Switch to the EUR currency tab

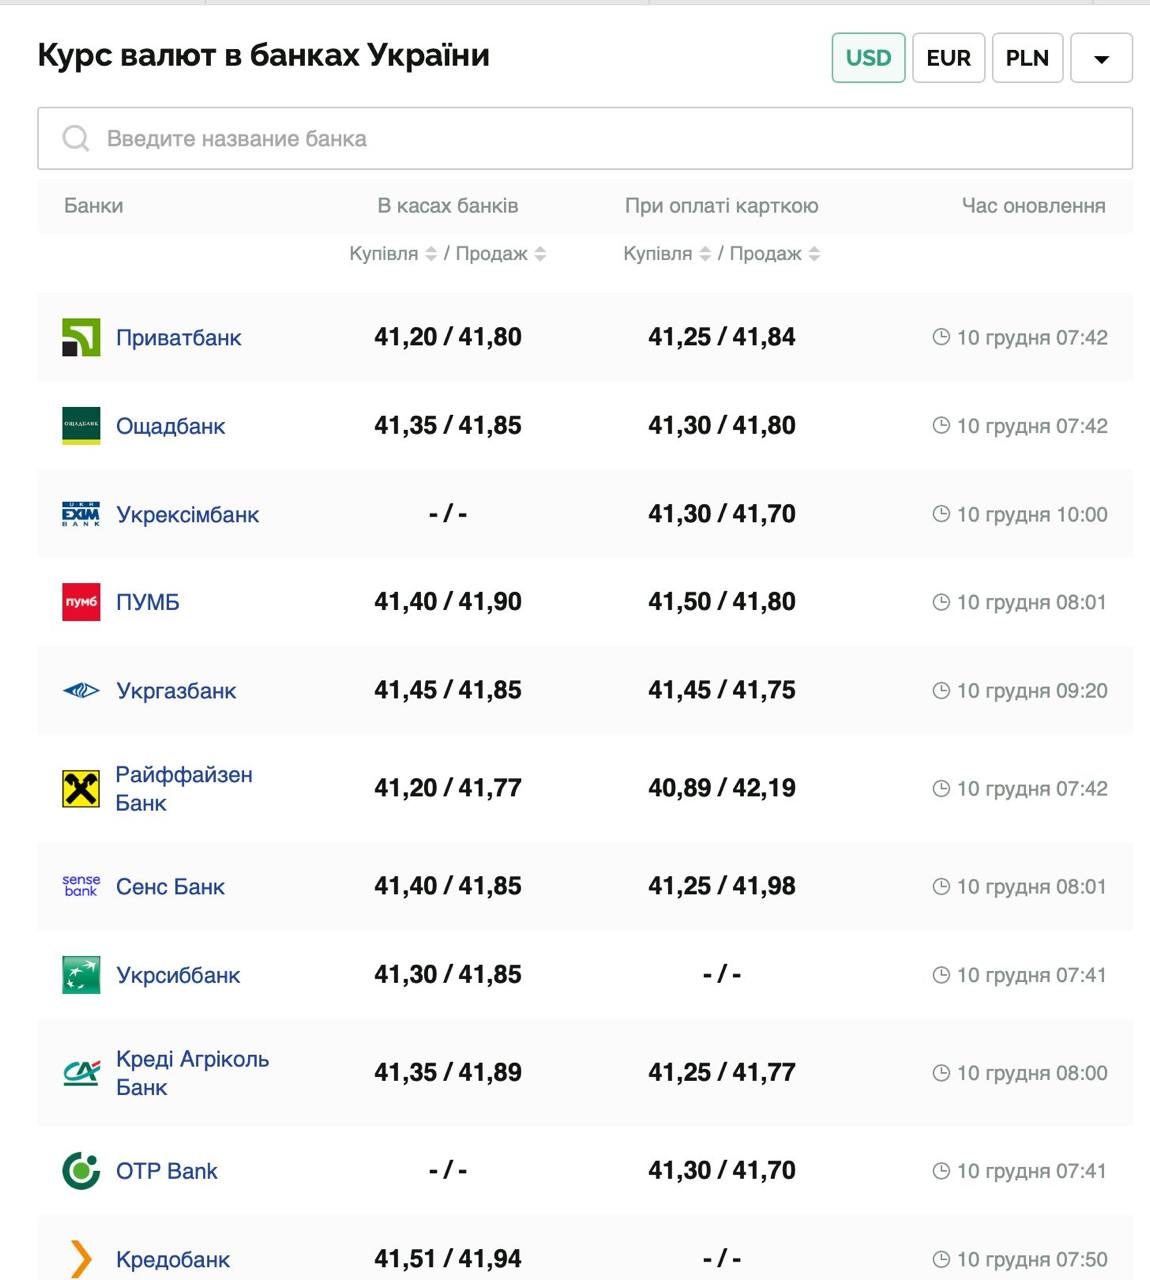[x=948, y=58]
